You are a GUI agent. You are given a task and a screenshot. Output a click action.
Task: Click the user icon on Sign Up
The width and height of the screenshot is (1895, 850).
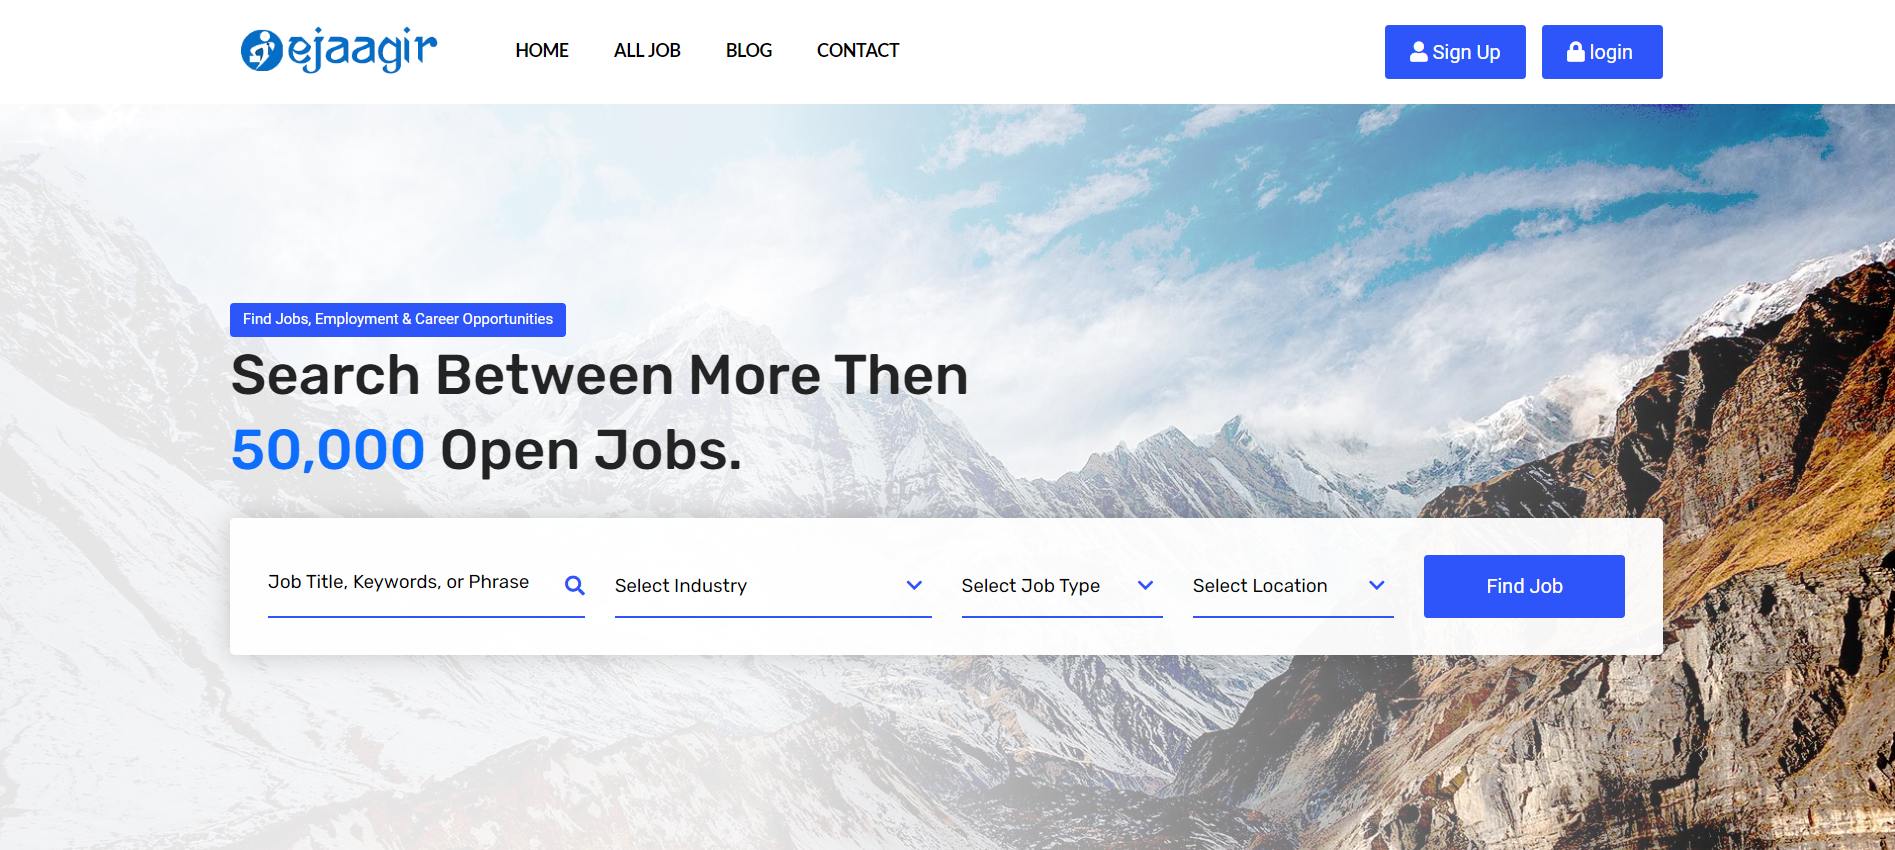(x=1418, y=51)
